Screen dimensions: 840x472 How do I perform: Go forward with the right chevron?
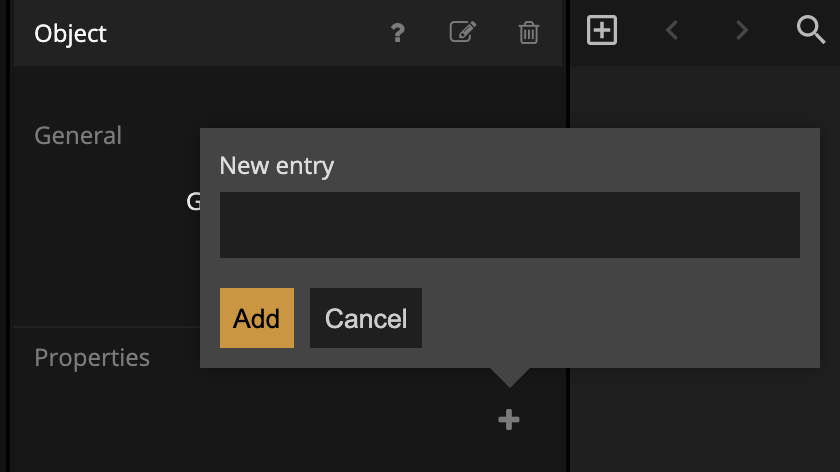(741, 31)
